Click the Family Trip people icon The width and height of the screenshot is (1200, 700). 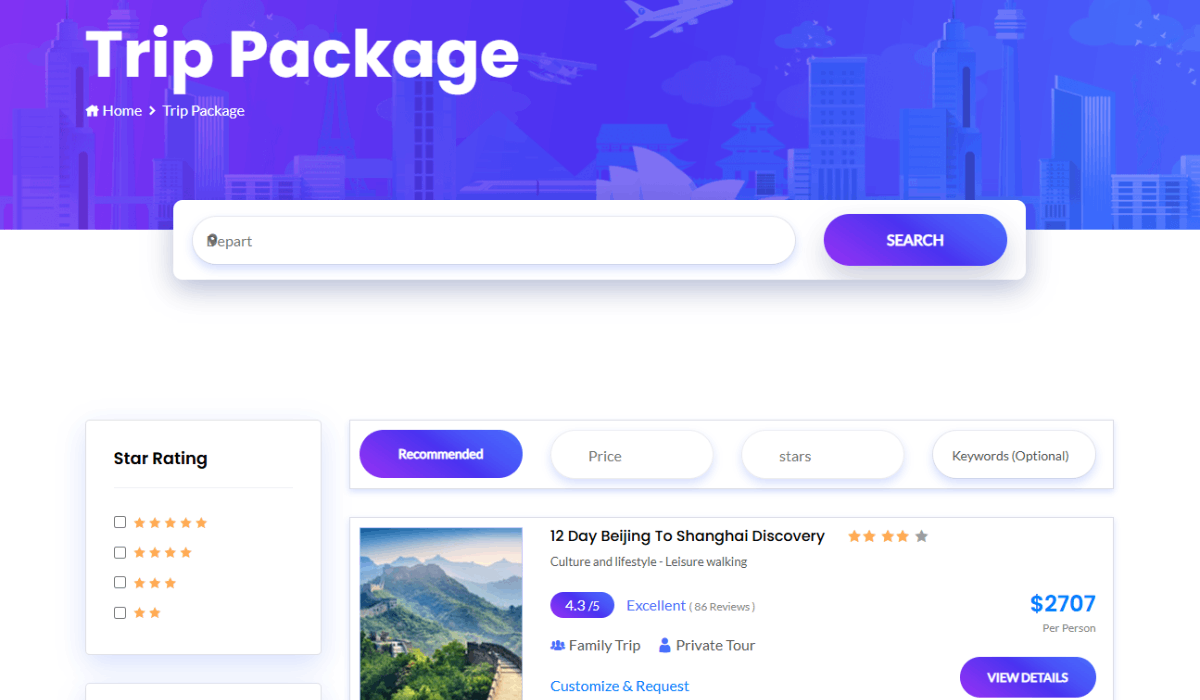pos(557,646)
